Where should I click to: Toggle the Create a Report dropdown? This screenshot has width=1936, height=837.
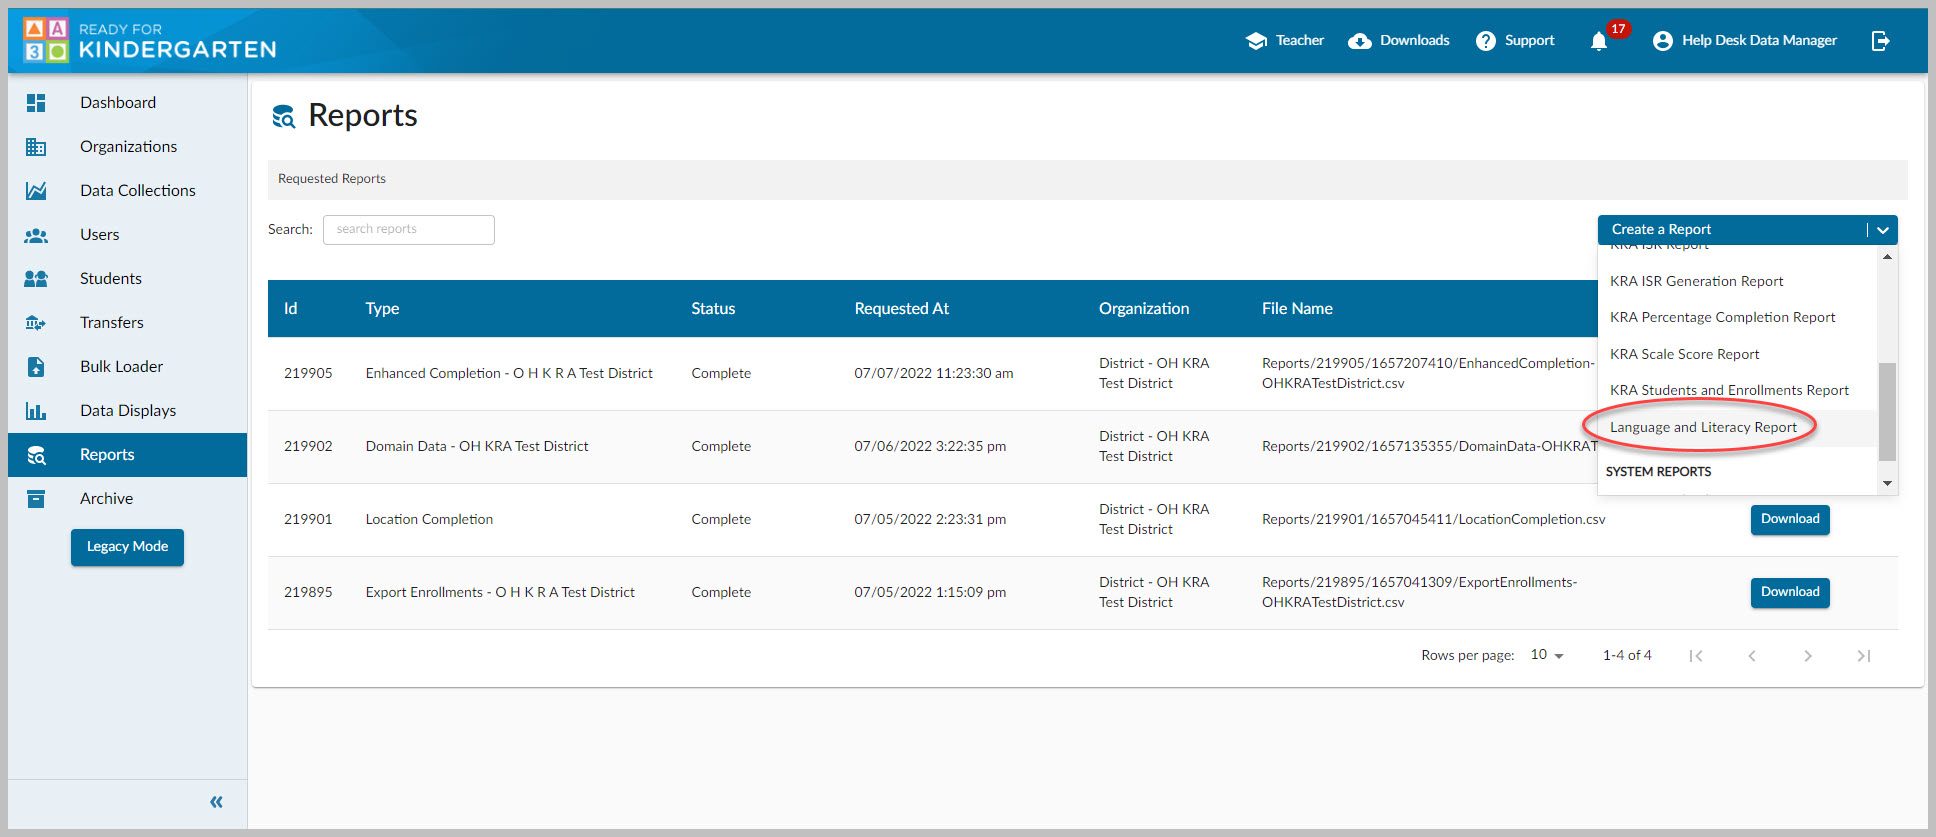pyautogui.click(x=1747, y=229)
